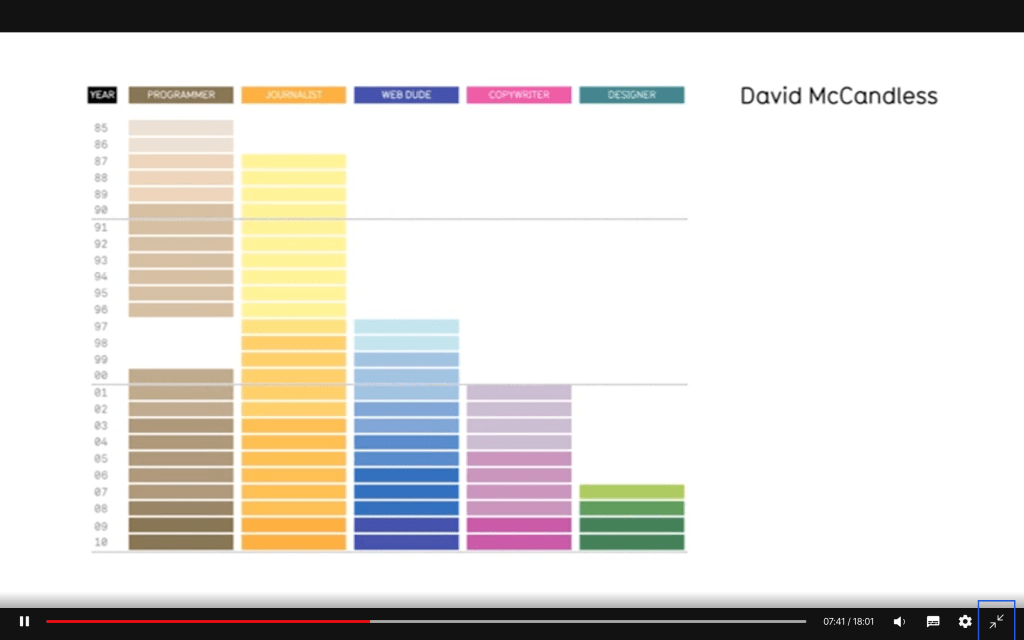
Task: Click the Programmer bar for year 85
Action: (181, 128)
